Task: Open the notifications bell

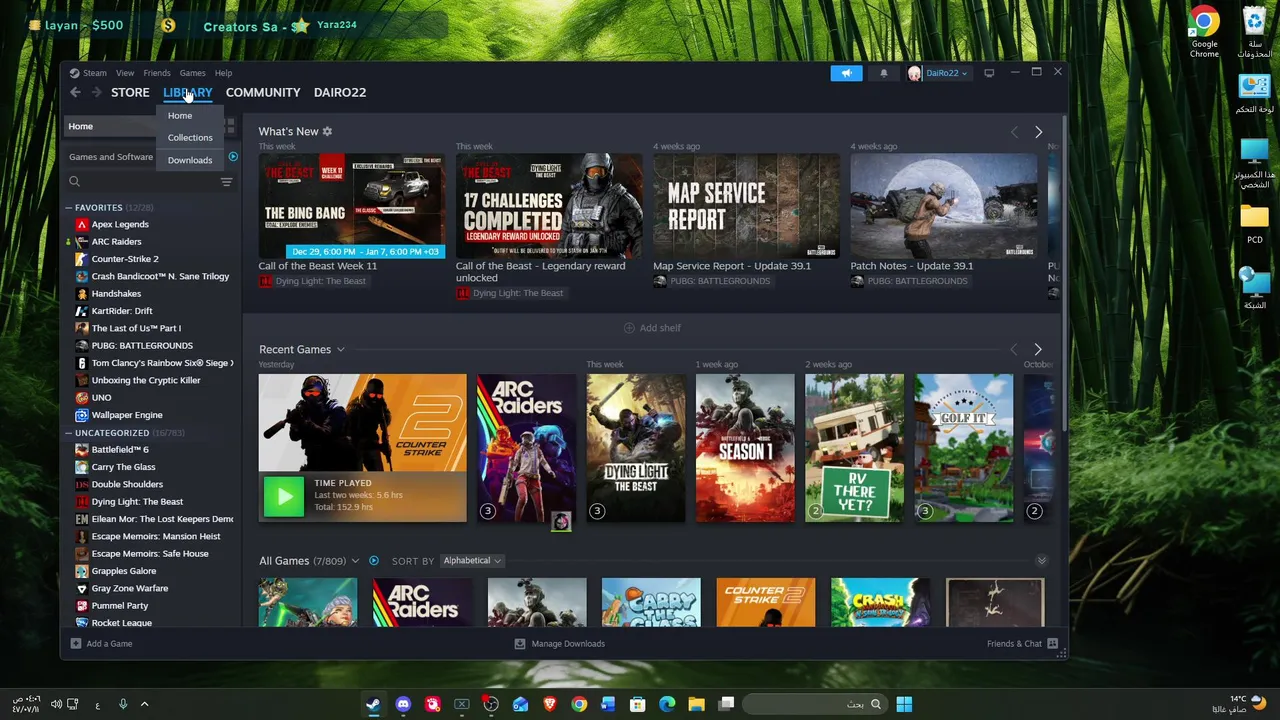Action: [883, 73]
